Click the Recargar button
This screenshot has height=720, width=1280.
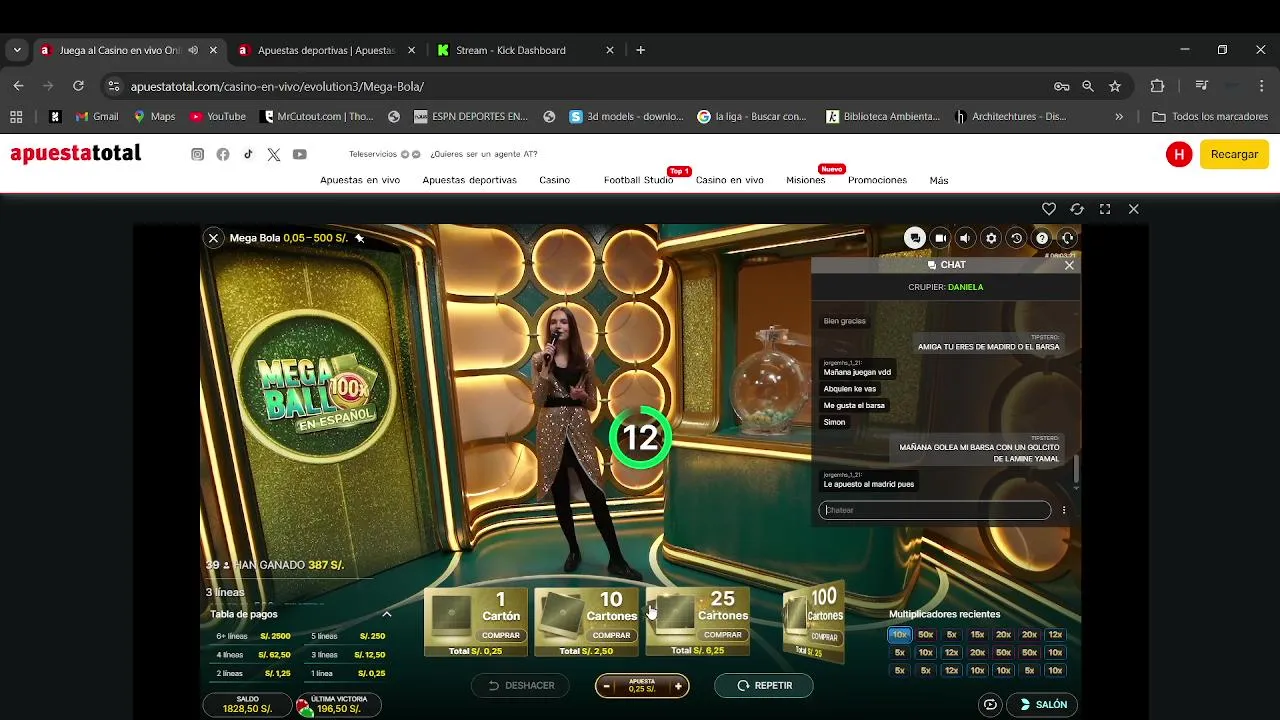click(1234, 154)
